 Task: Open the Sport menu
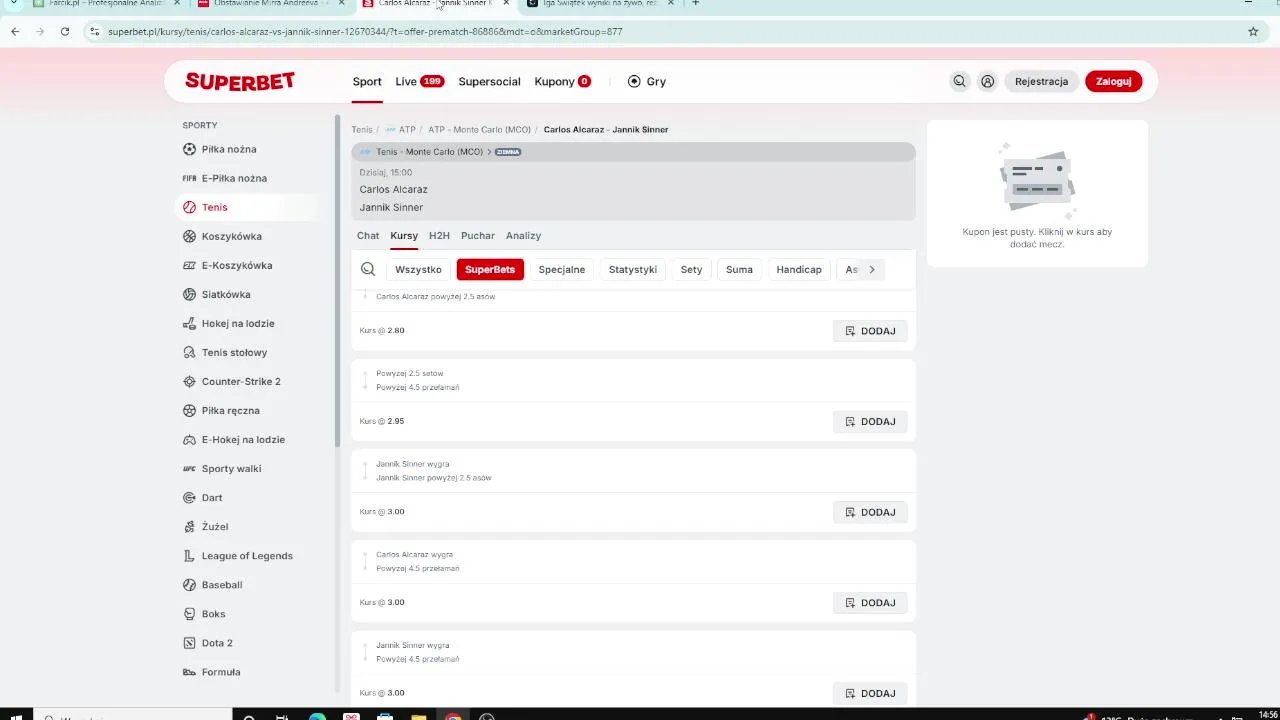(367, 82)
